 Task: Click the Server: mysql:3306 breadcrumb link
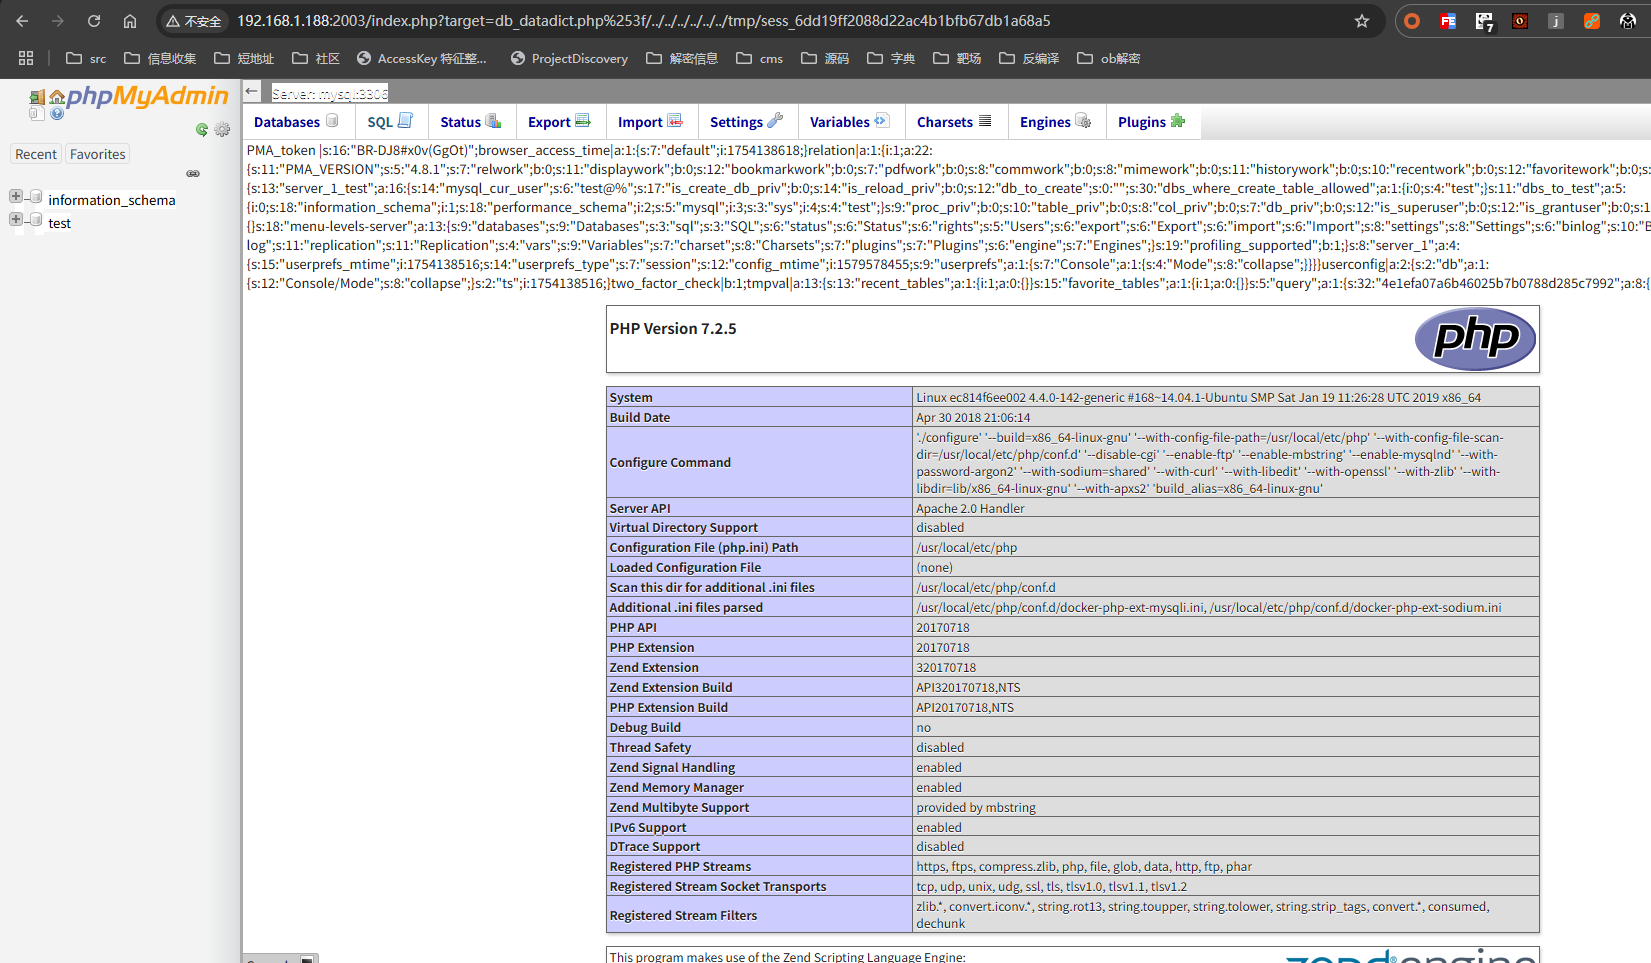point(330,92)
